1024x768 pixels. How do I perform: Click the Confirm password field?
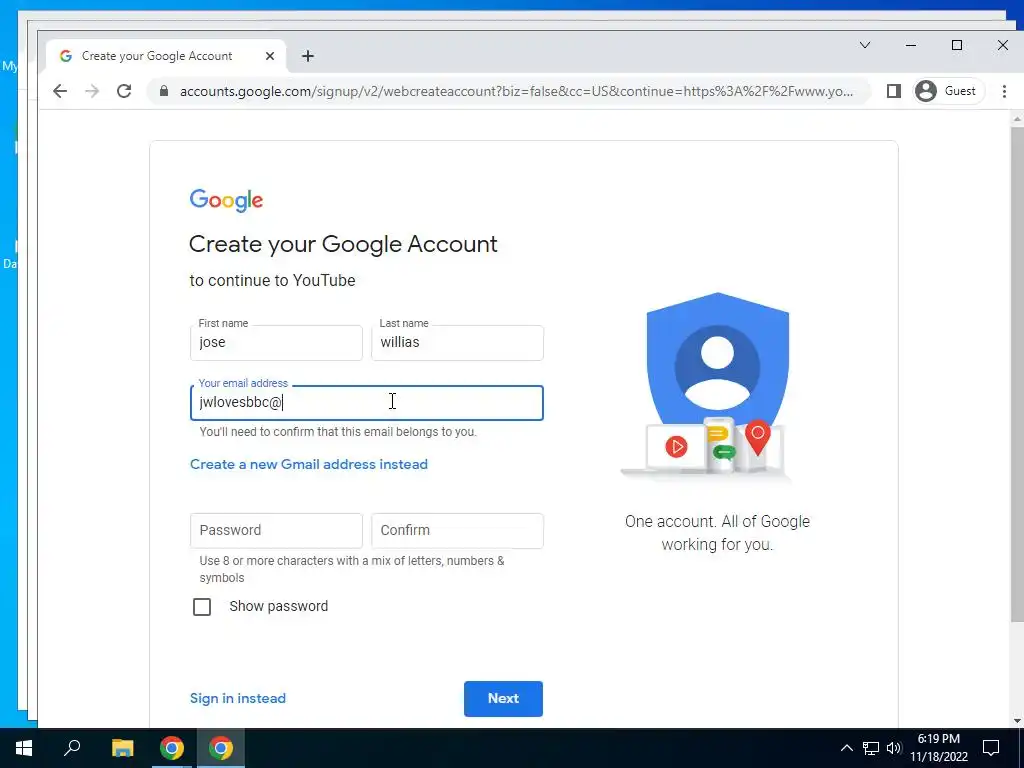(457, 530)
